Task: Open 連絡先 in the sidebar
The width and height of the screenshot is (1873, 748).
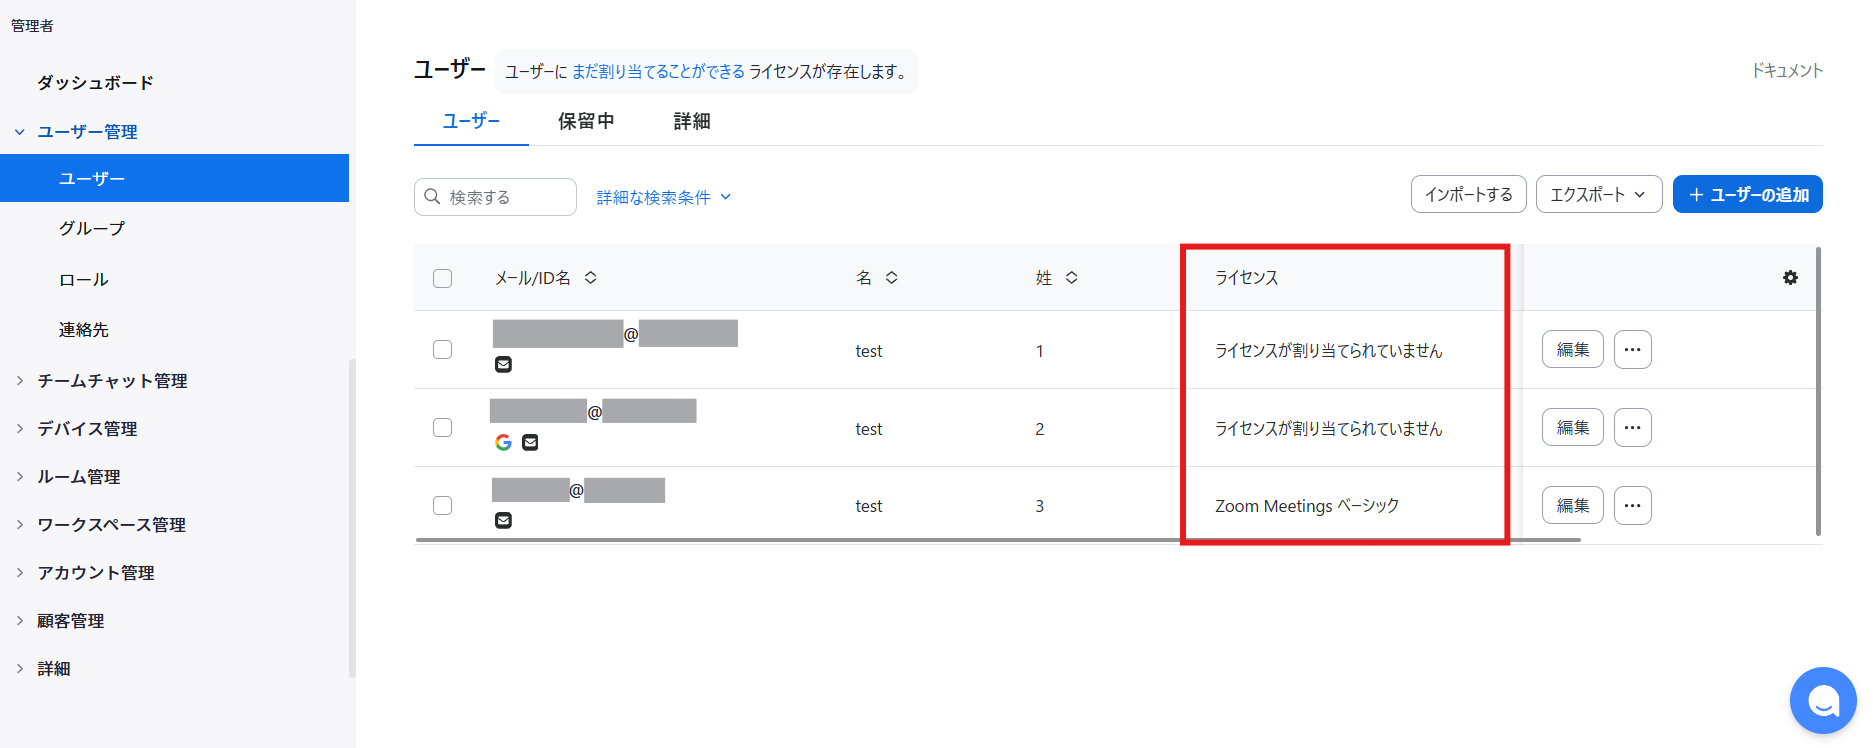Action: click(83, 330)
